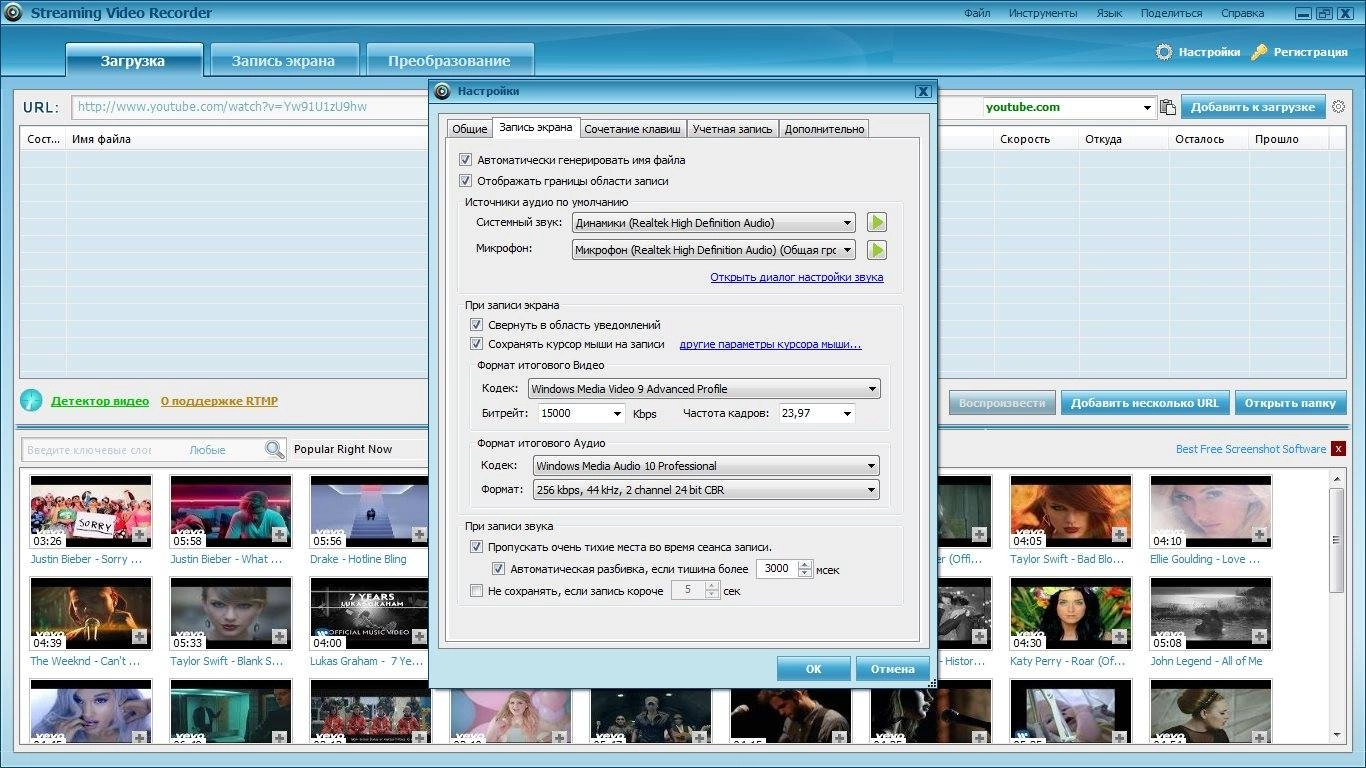Test microphone with green play icon
This screenshot has width=1366, height=768.
[x=876, y=250]
